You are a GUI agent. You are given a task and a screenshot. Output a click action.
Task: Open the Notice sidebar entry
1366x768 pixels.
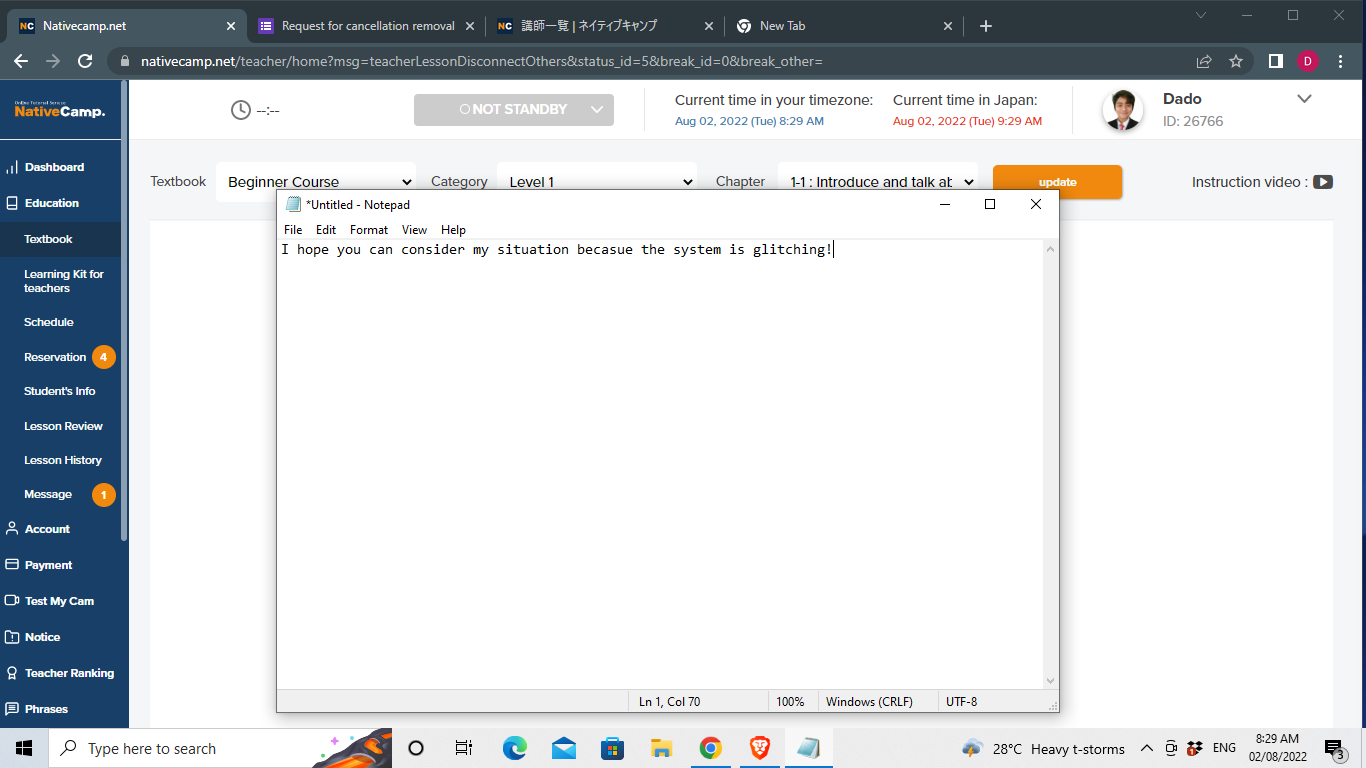tap(42, 637)
